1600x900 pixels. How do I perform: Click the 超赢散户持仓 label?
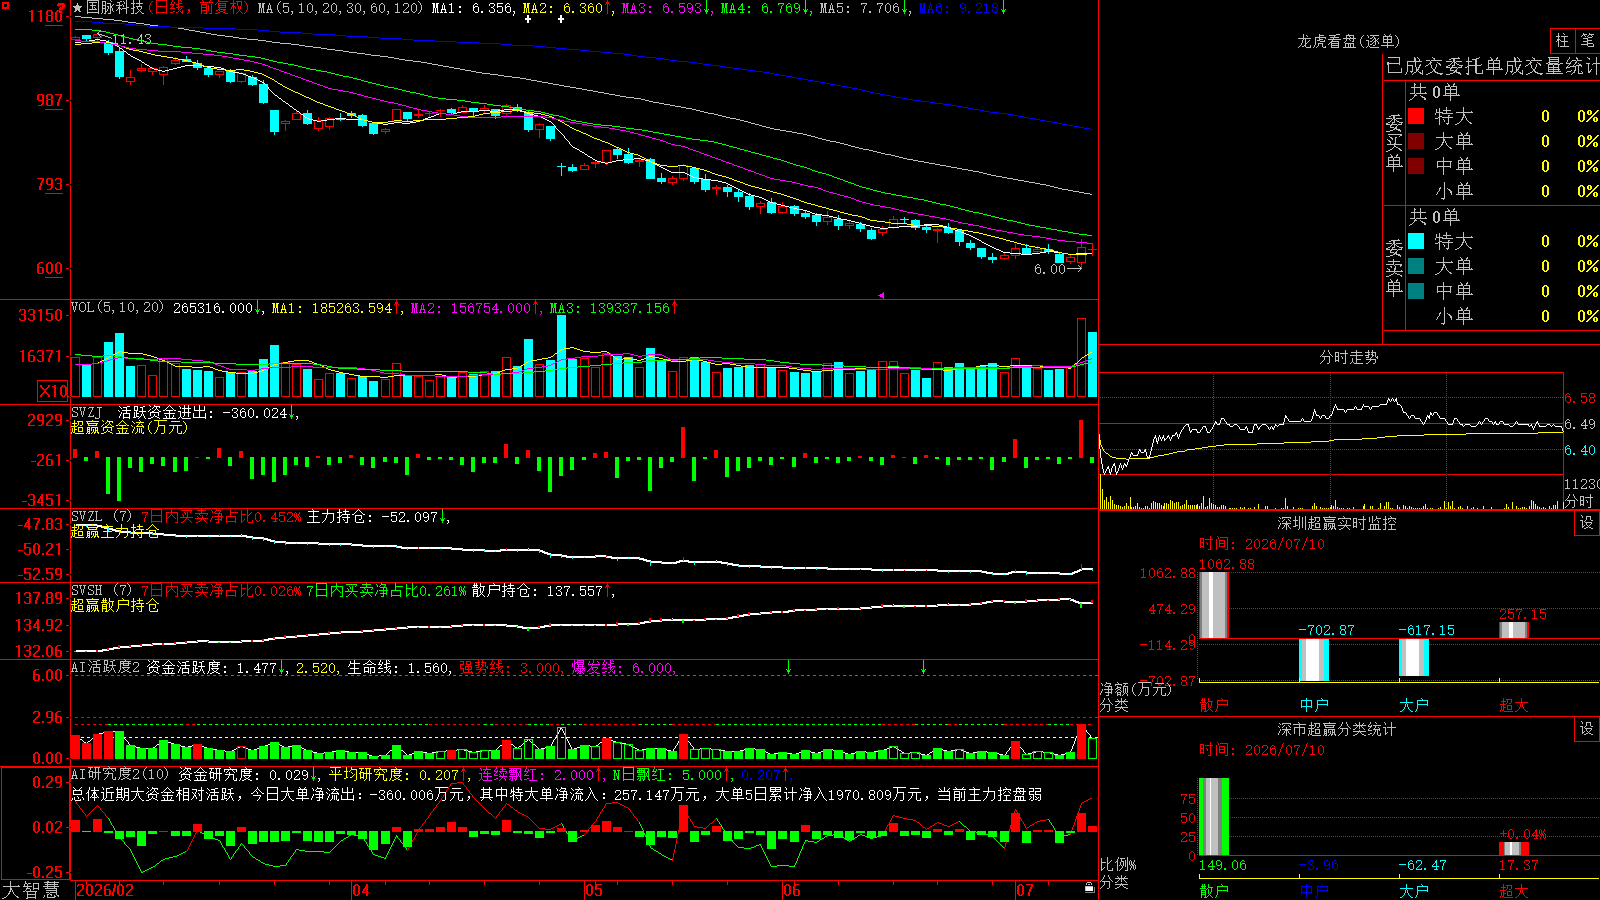click(x=115, y=605)
